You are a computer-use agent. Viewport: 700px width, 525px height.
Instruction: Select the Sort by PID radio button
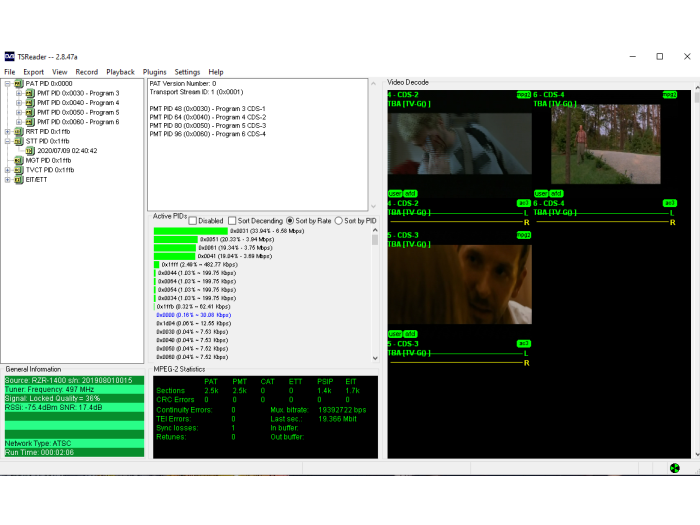338,221
